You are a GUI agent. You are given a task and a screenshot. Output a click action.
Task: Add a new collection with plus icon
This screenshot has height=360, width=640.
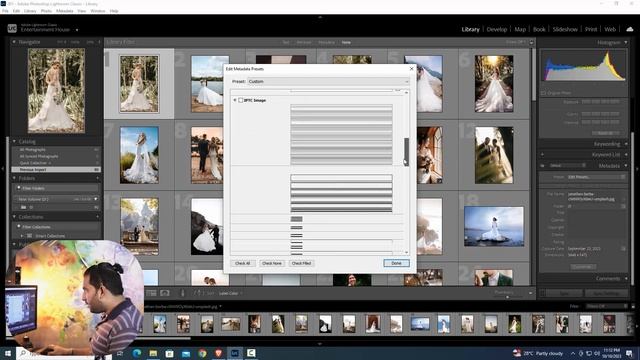click(97, 217)
